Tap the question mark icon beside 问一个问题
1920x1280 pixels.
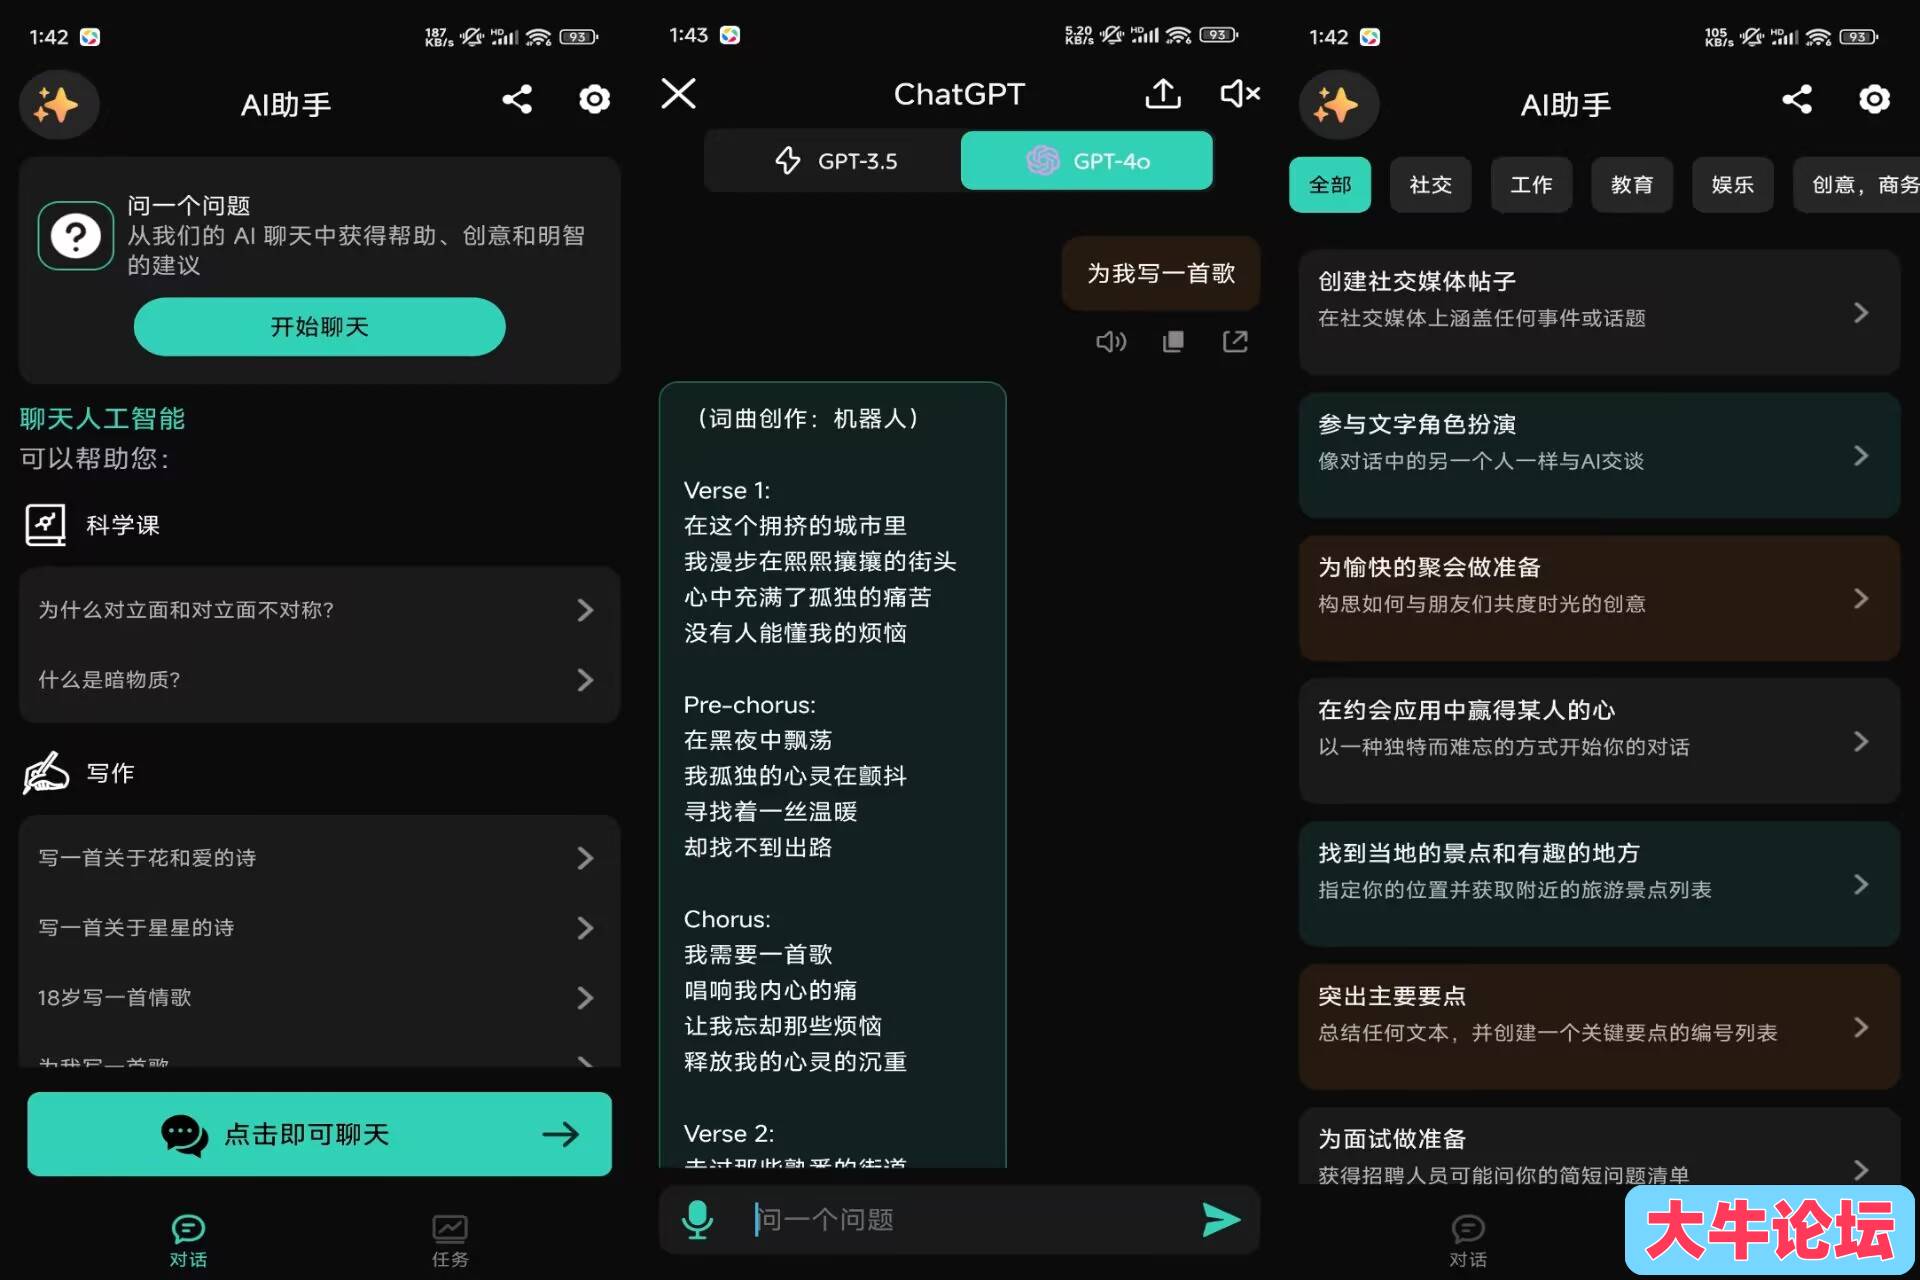[x=76, y=236]
